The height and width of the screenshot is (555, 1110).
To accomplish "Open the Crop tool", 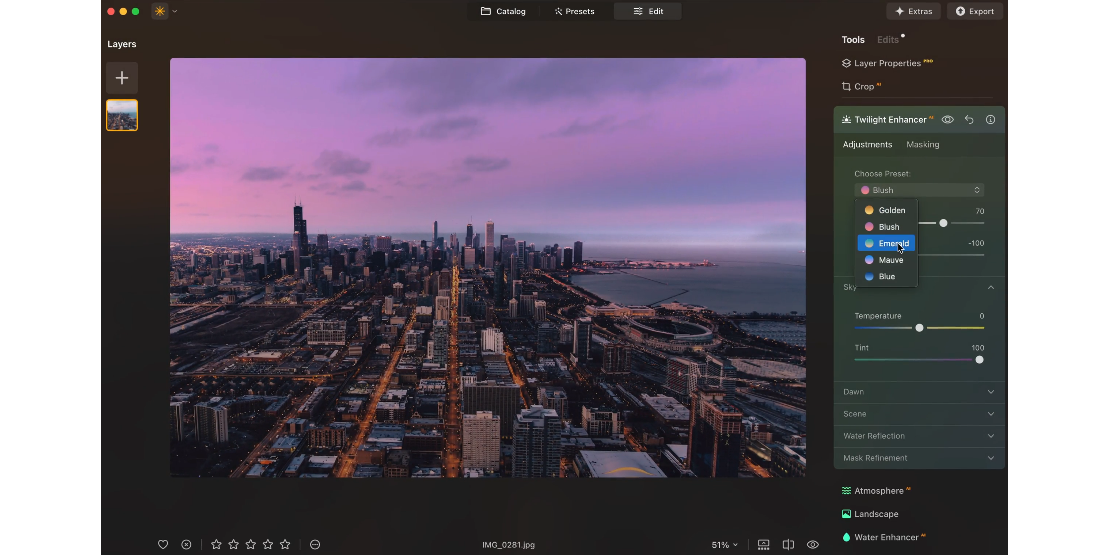I will pyautogui.click(x=862, y=87).
